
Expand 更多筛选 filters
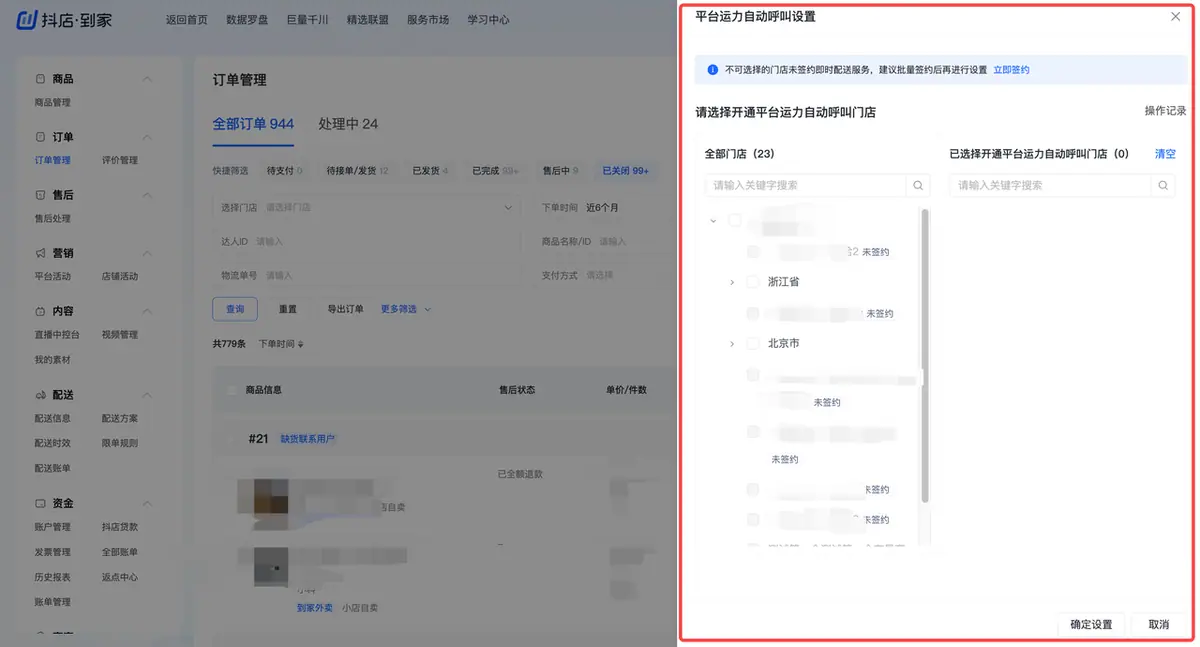406,309
